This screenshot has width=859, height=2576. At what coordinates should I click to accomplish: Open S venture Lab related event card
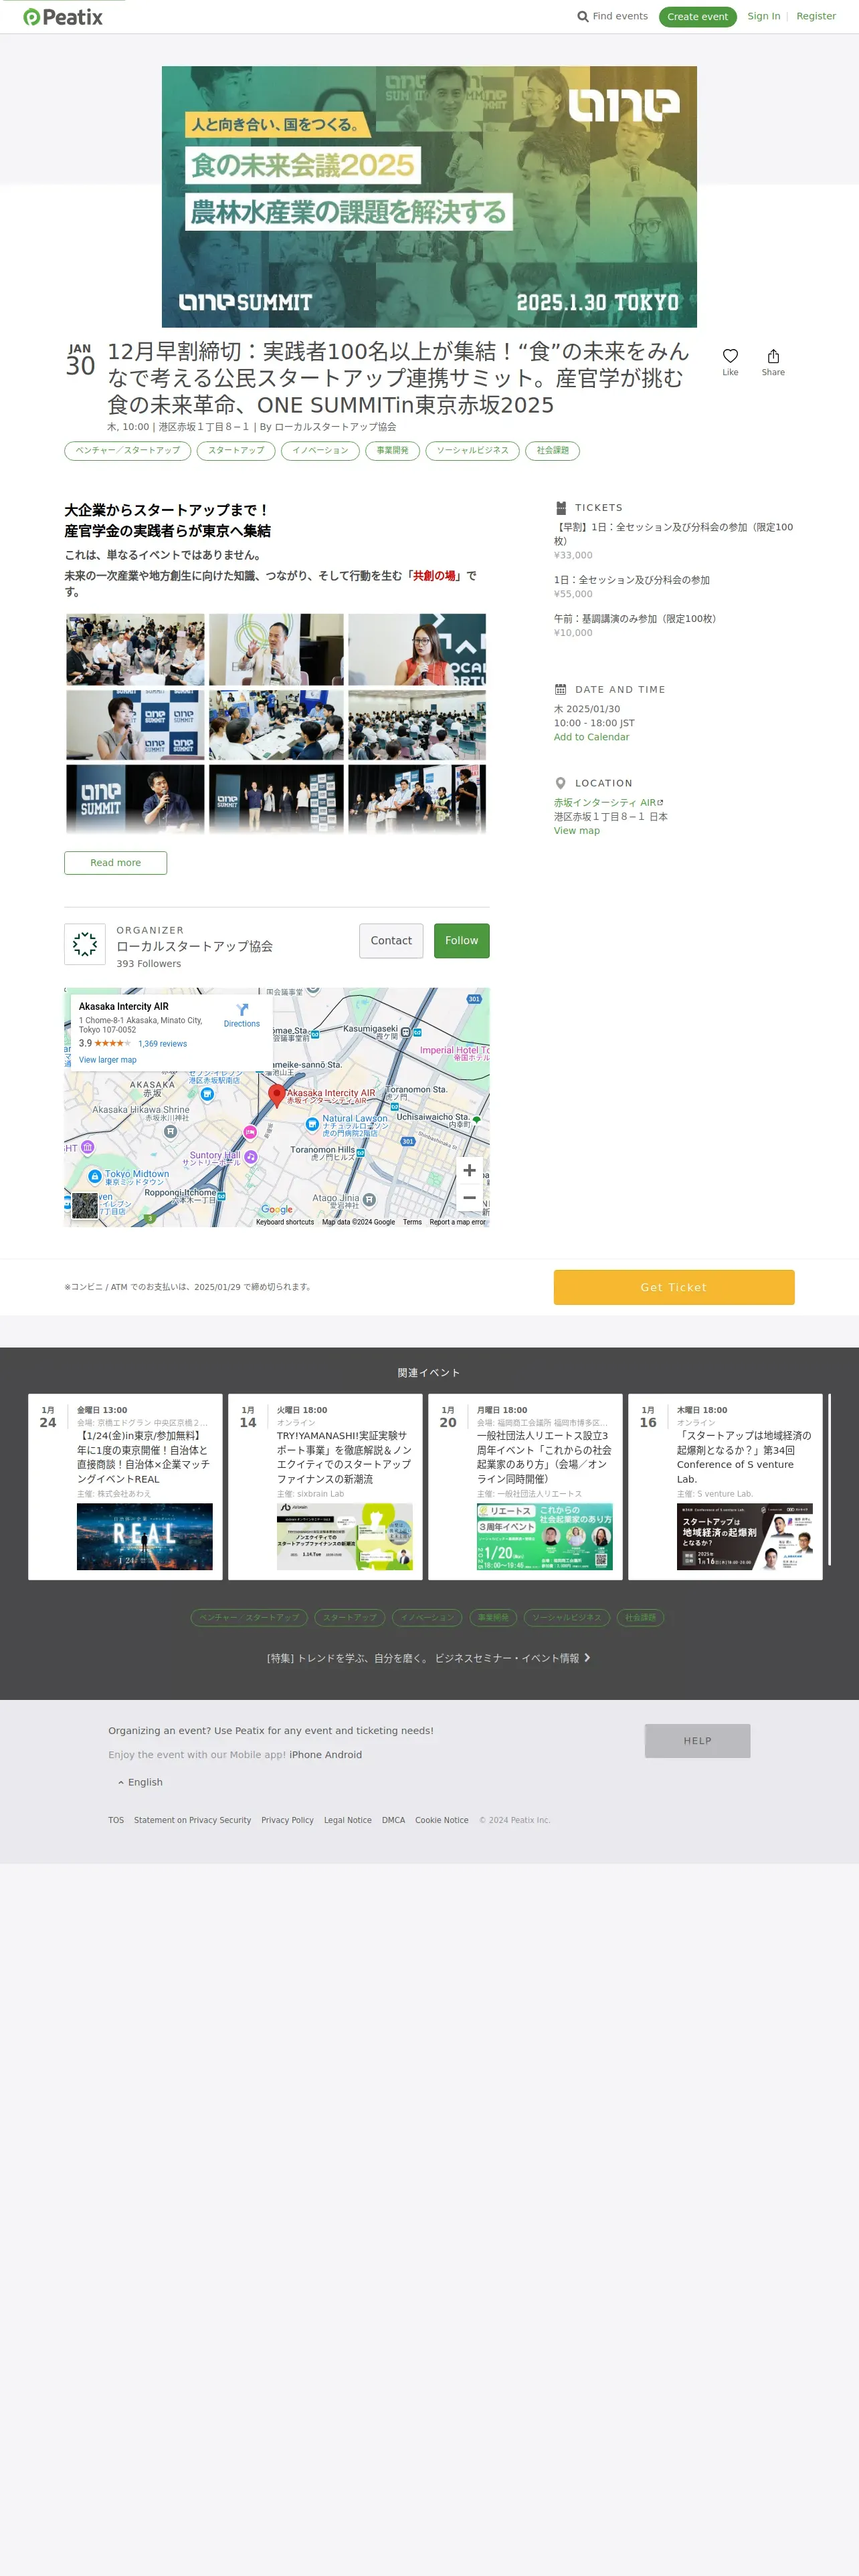point(725,1487)
